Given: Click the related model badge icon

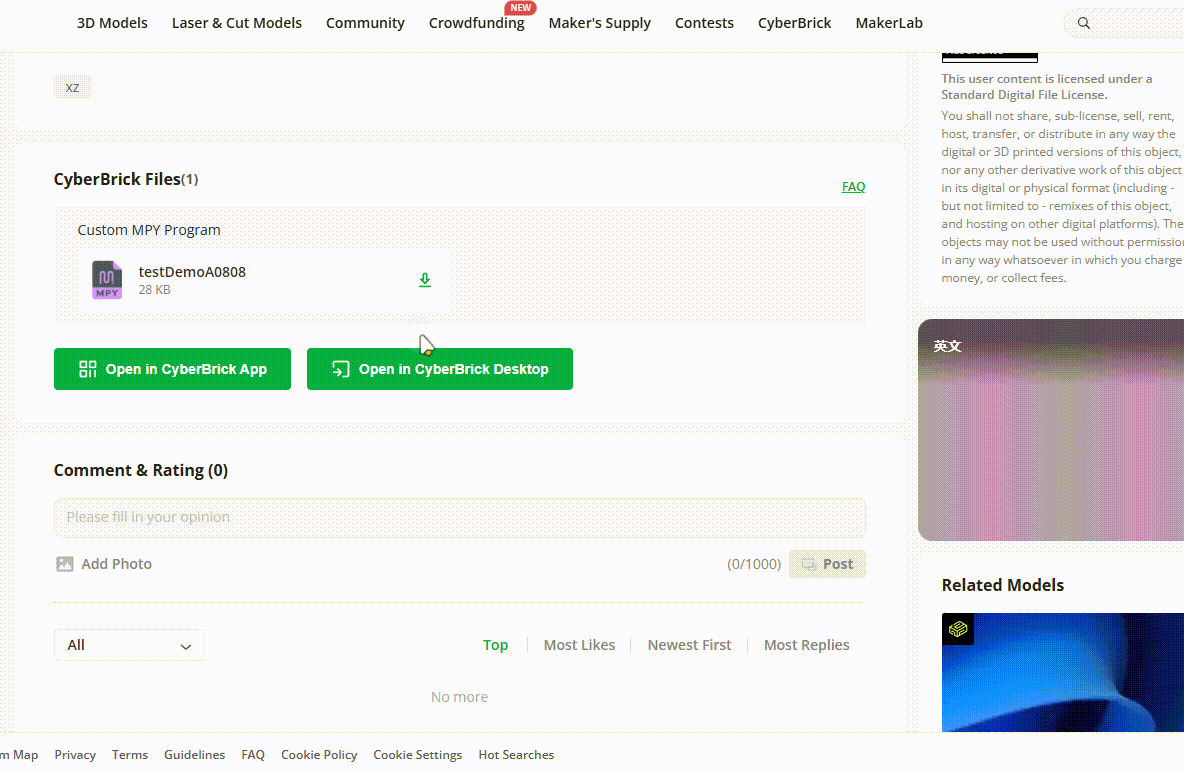Looking at the screenshot, I should tap(957, 629).
